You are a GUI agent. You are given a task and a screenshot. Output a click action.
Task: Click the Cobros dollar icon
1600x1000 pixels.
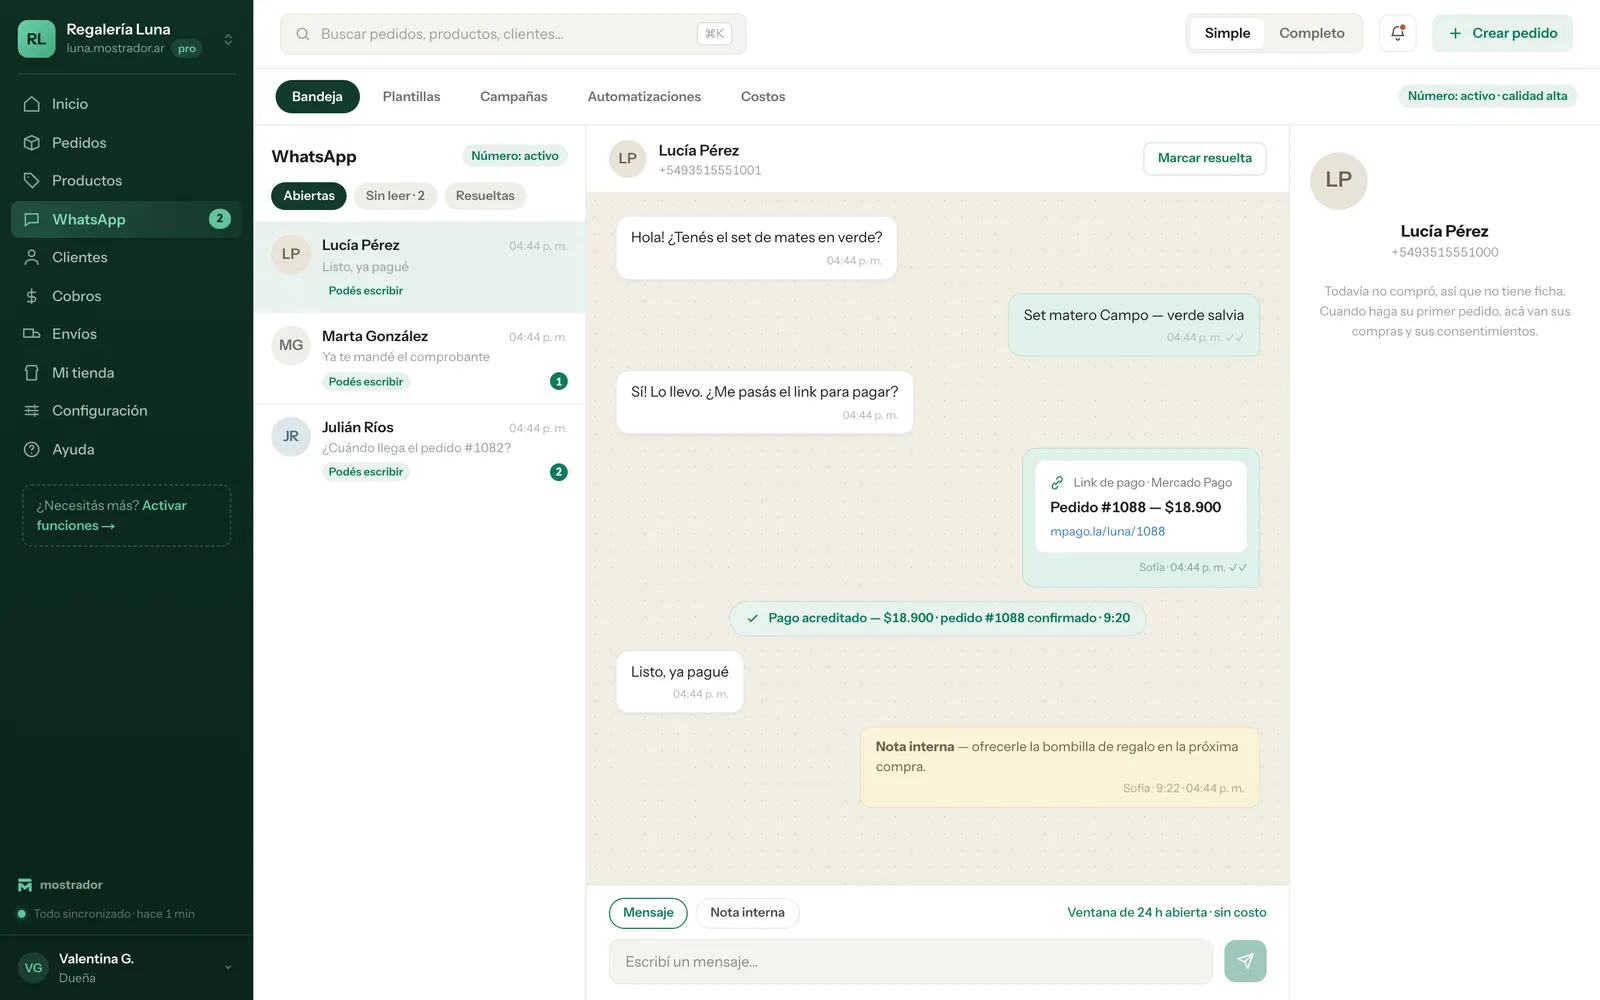(32, 296)
